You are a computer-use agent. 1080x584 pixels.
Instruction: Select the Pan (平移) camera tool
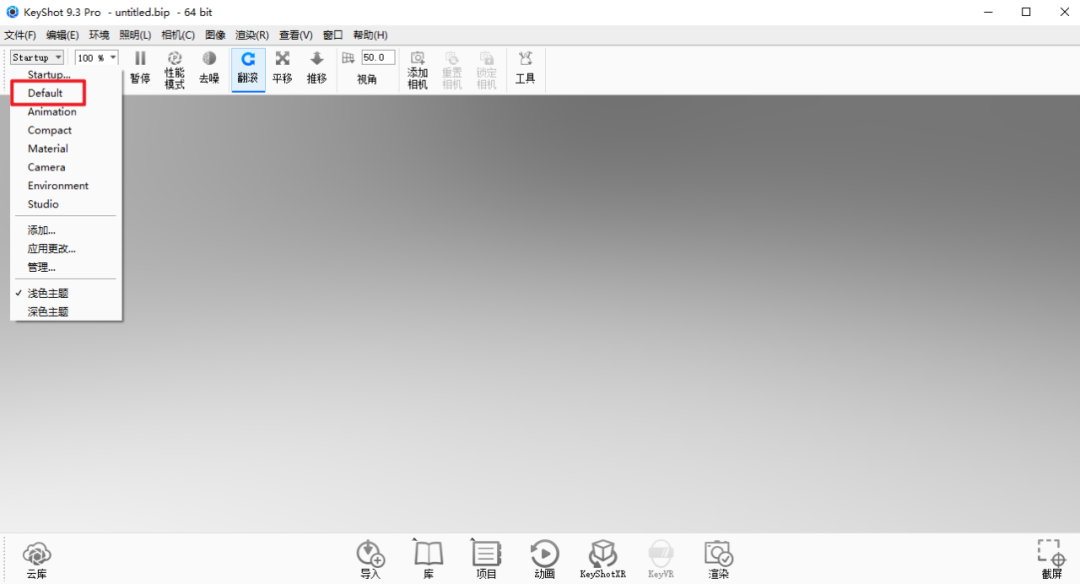click(x=282, y=67)
